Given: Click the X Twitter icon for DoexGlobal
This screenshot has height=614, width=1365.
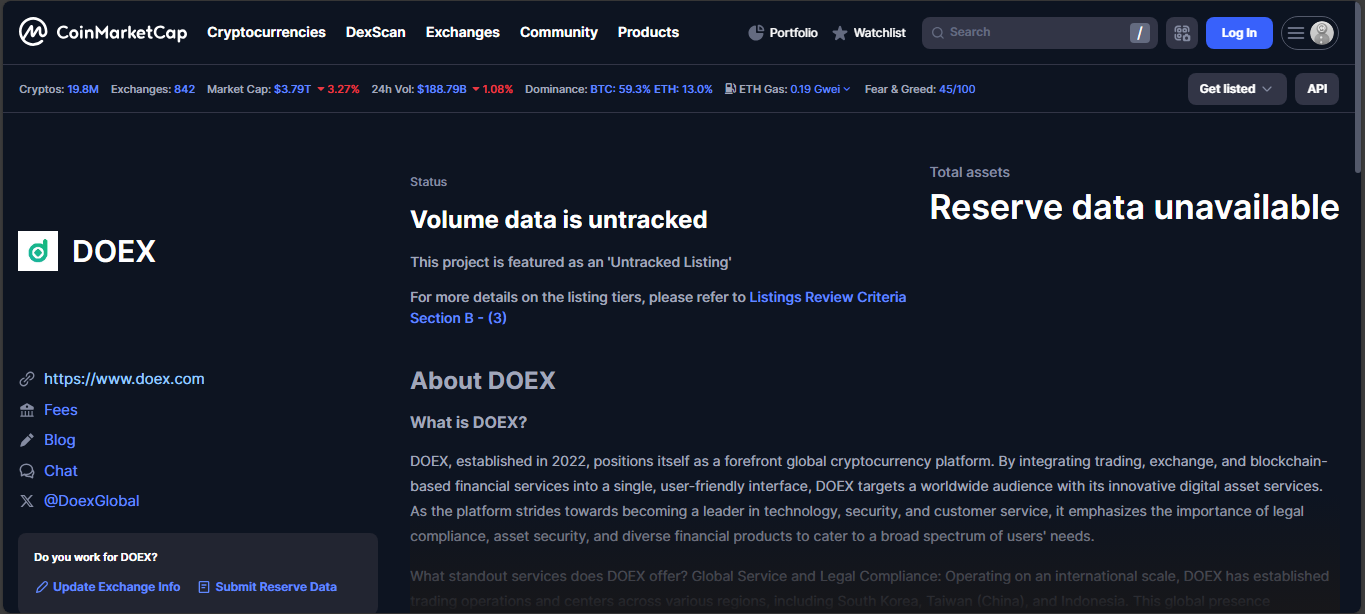Looking at the screenshot, I should coord(27,501).
